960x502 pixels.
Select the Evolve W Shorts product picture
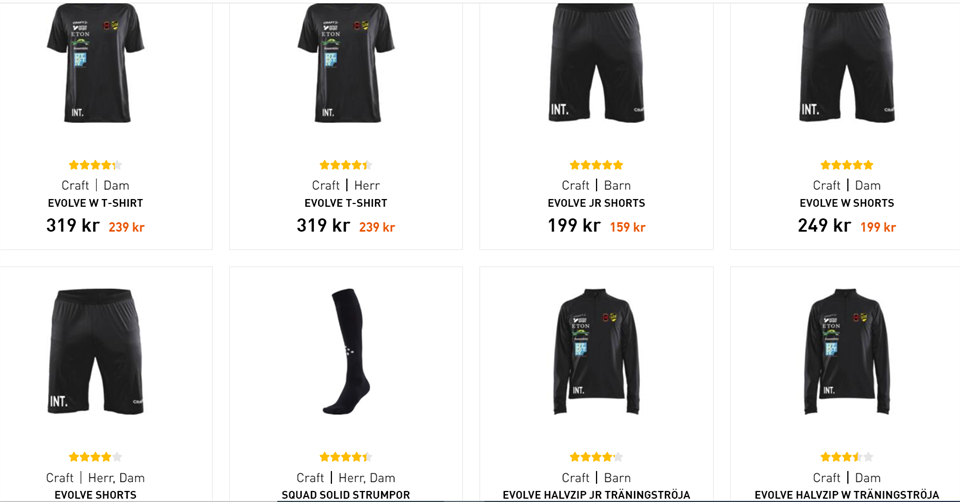pyautogui.click(x=847, y=63)
